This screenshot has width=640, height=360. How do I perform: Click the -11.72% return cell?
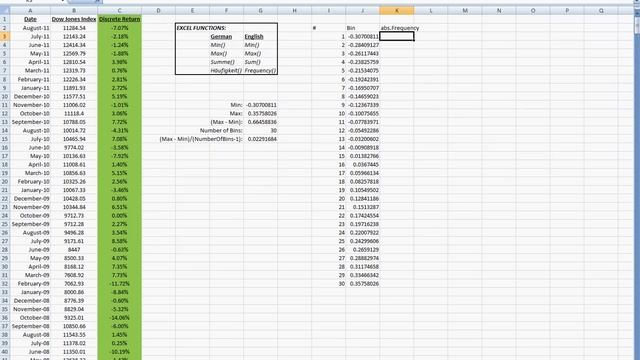pyautogui.click(x=120, y=284)
